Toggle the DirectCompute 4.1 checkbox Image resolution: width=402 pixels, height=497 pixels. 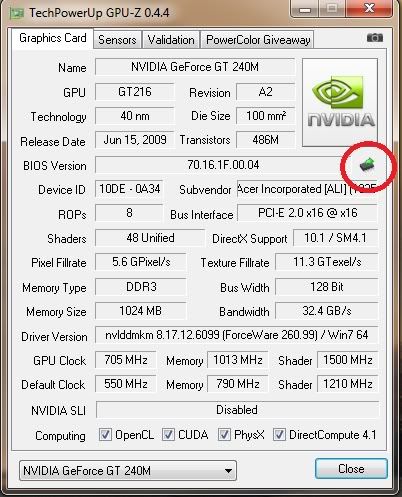(279, 435)
